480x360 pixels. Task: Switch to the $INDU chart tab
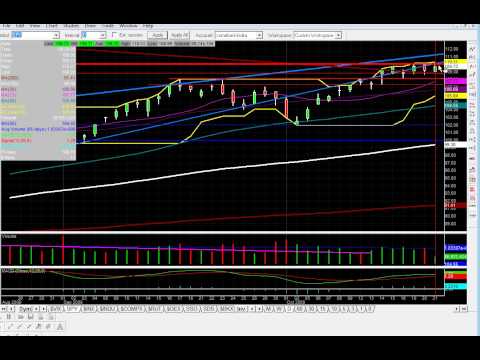(x=108, y=309)
